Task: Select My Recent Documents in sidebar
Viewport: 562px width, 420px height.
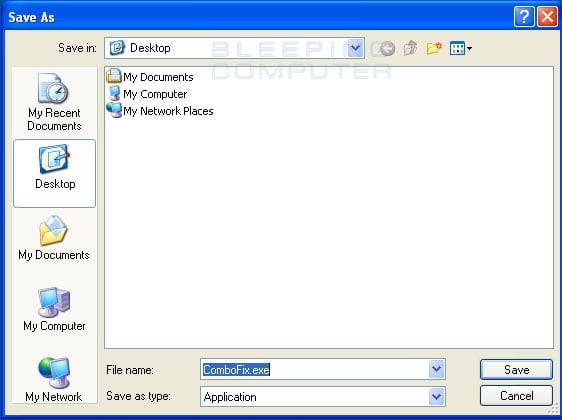Action: coord(54,102)
